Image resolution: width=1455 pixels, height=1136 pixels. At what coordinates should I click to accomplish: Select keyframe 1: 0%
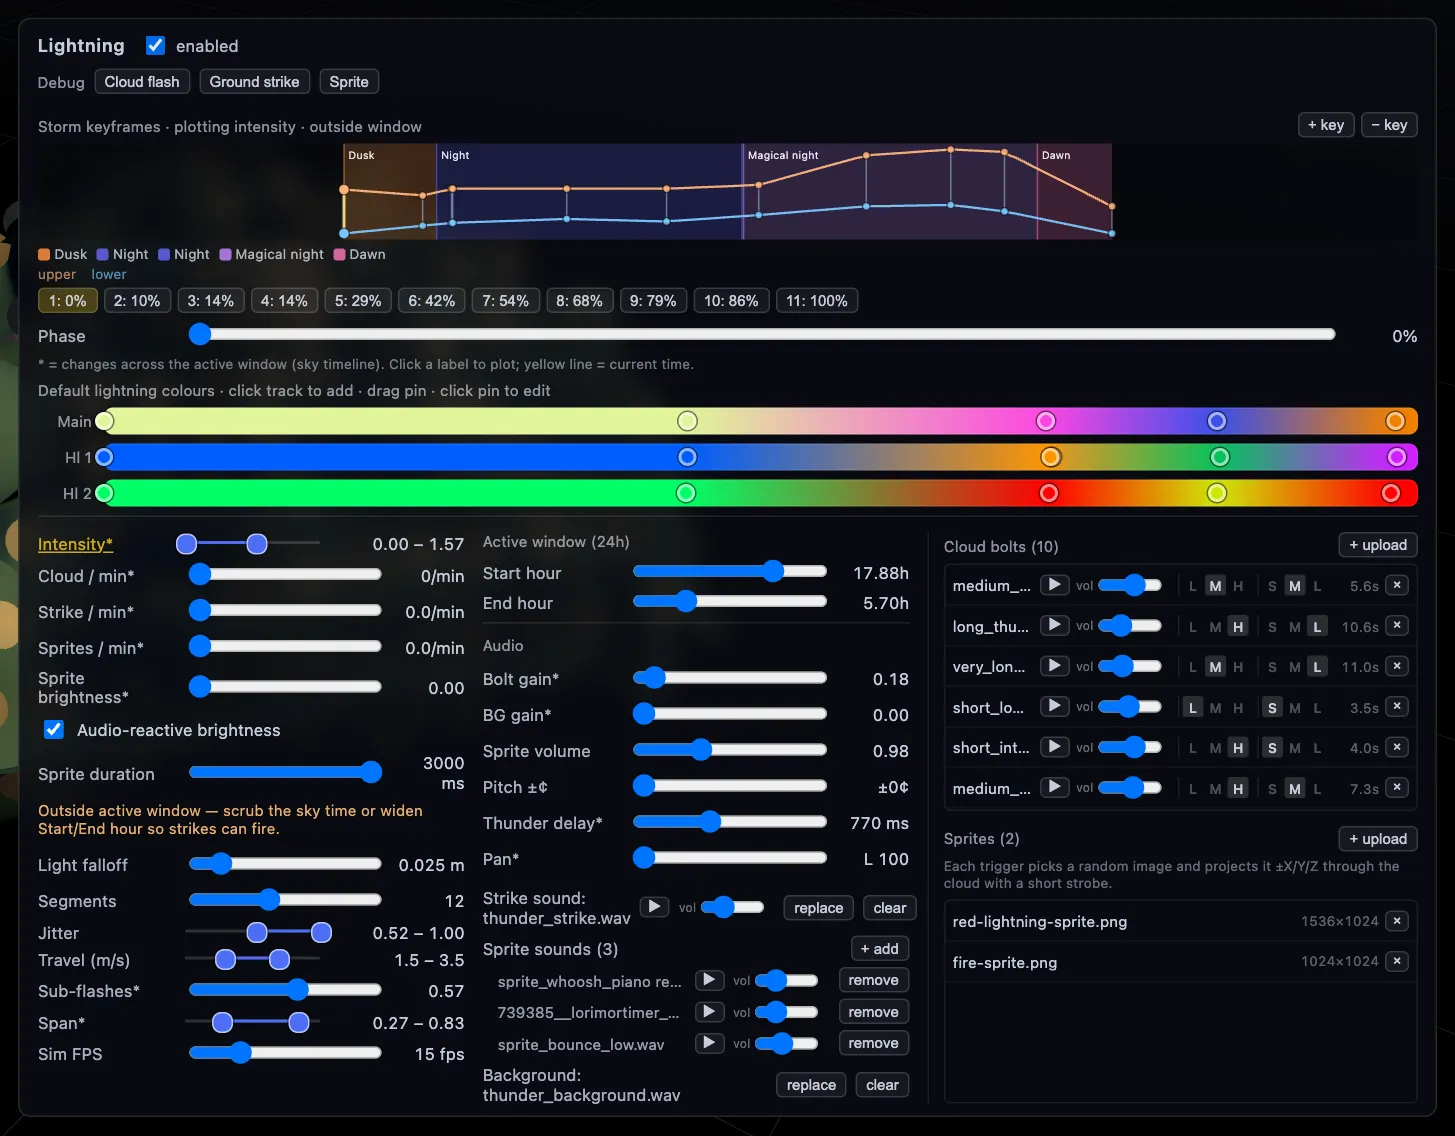tap(68, 301)
